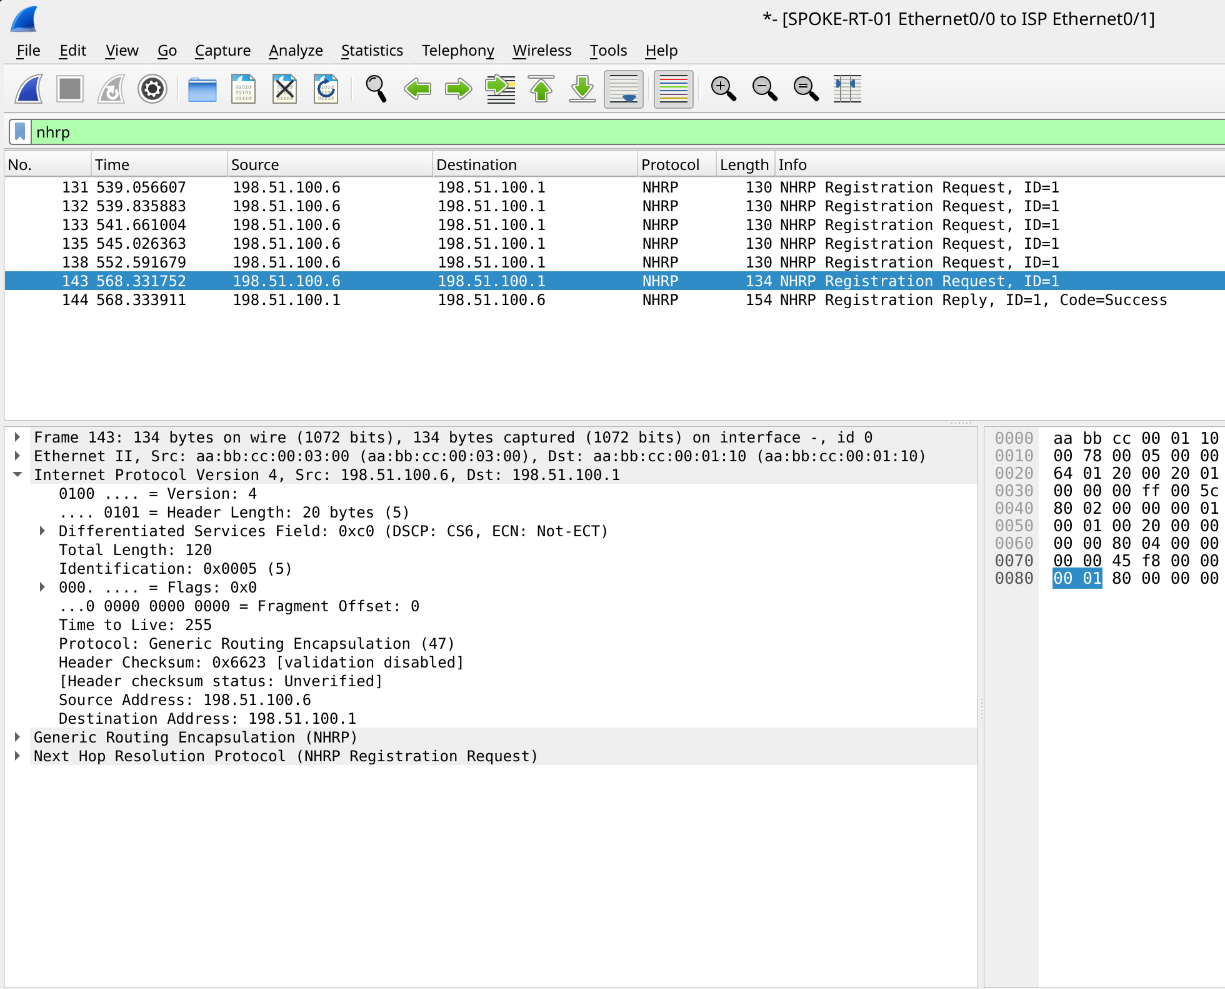Stop the running capture
Viewport: 1225px width, 989px height.
coord(70,89)
